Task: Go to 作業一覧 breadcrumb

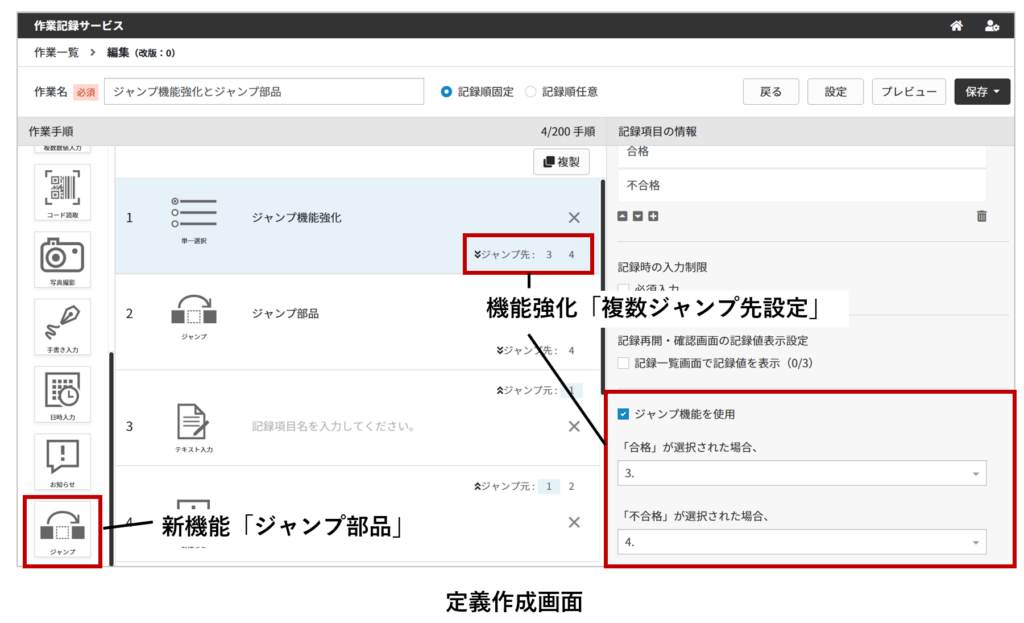Action: (55, 53)
